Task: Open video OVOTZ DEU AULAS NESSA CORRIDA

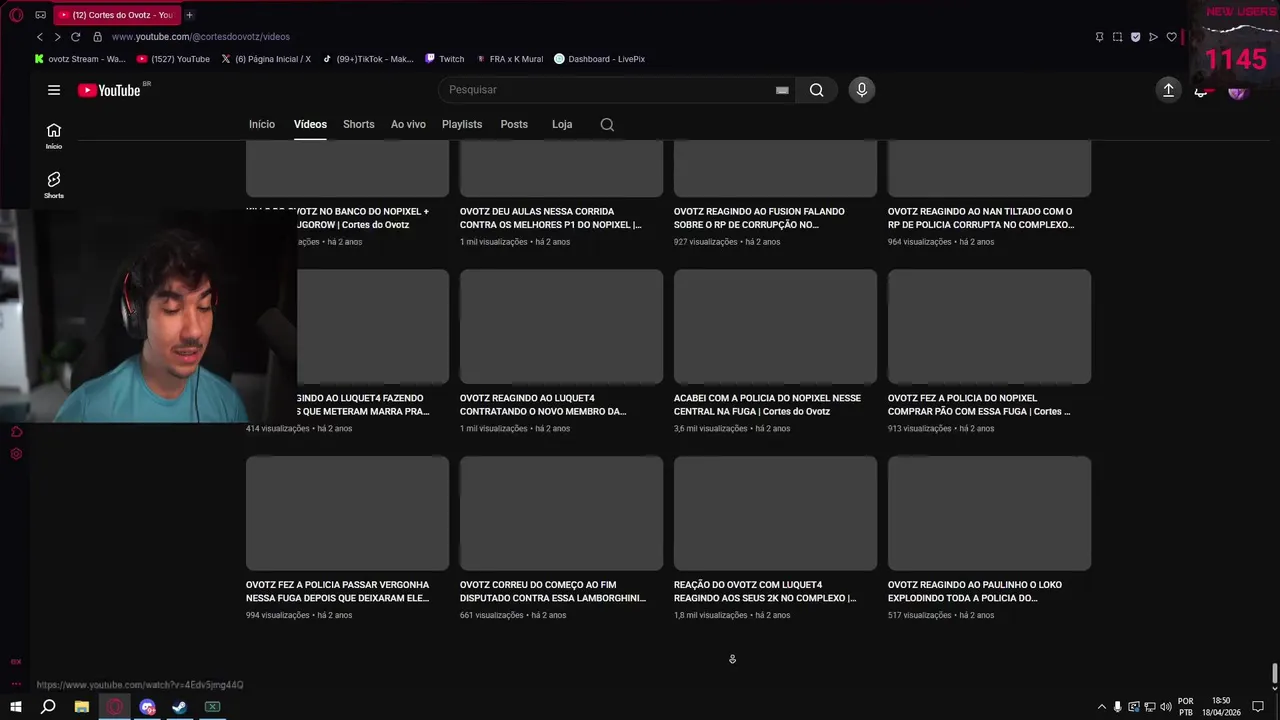Action: click(x=551, y=218)
